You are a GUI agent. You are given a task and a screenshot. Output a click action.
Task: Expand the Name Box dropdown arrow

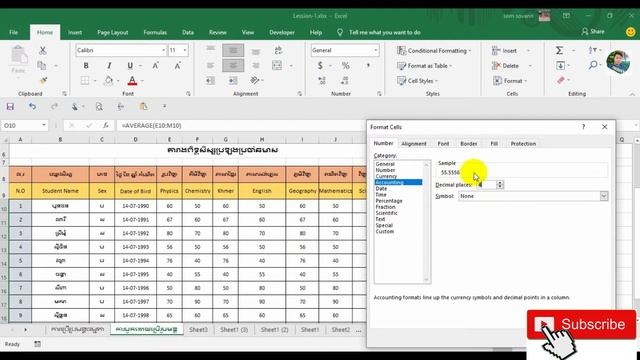[44, 125]
